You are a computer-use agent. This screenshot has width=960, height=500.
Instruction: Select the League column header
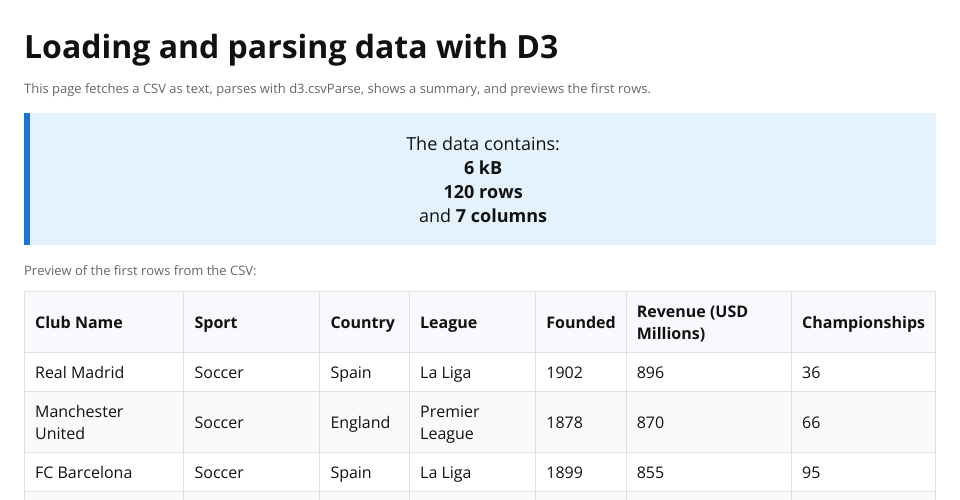pyautogui.click(x=448, y=322)
